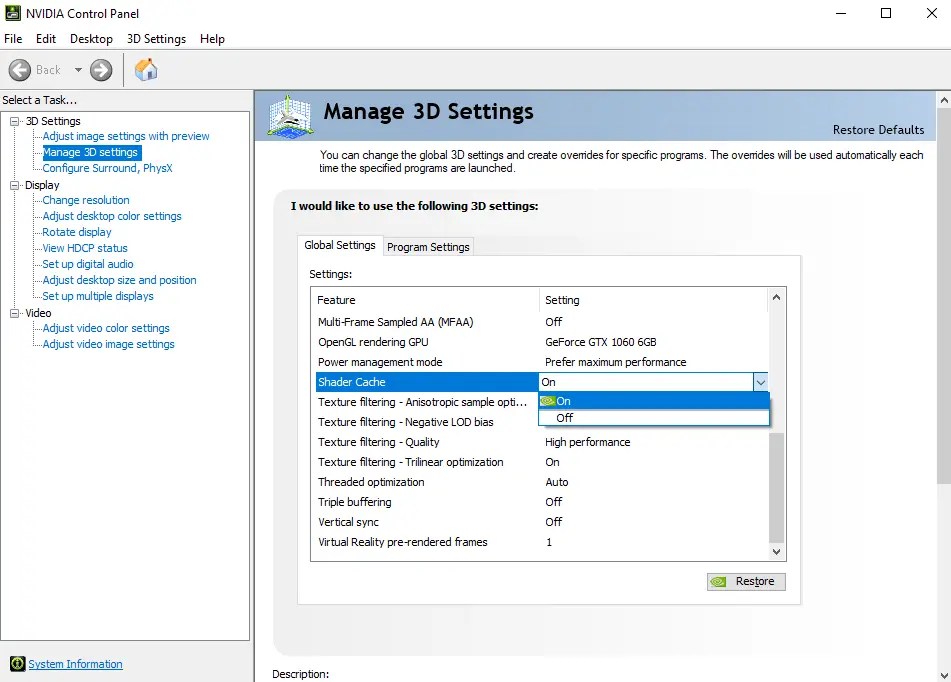
Task: Choose On option in Shader Cache list
Action: (564, 401)
